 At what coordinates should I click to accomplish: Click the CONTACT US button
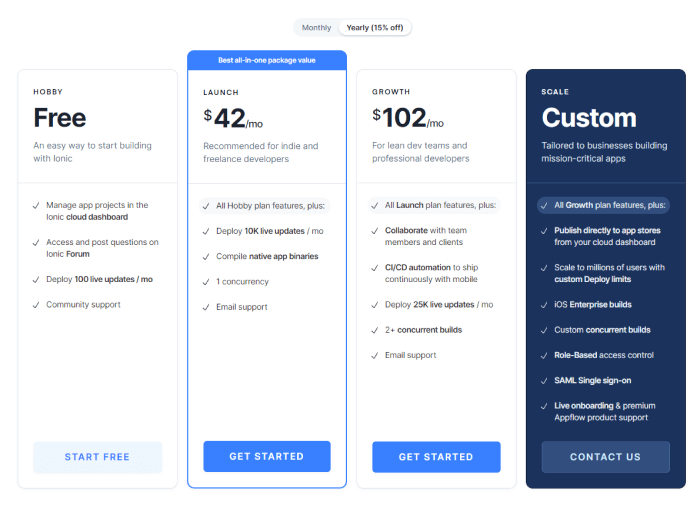coord(605,457)
